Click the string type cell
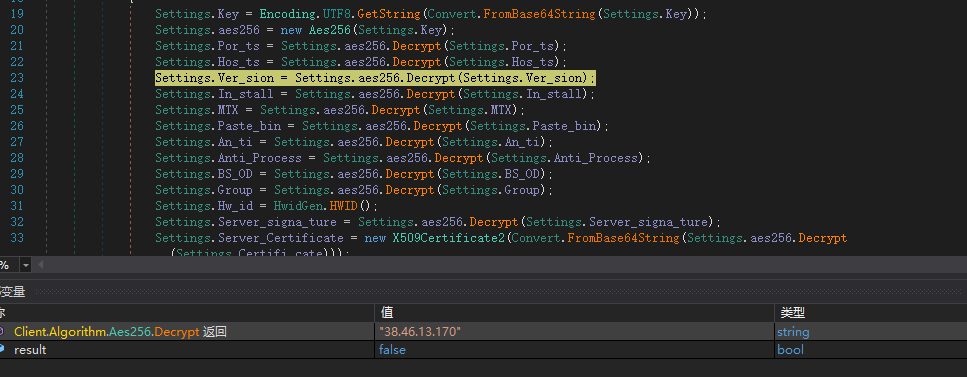Viewport: 967px width, 377px height. pyautogui.click(x=871, y=332)
